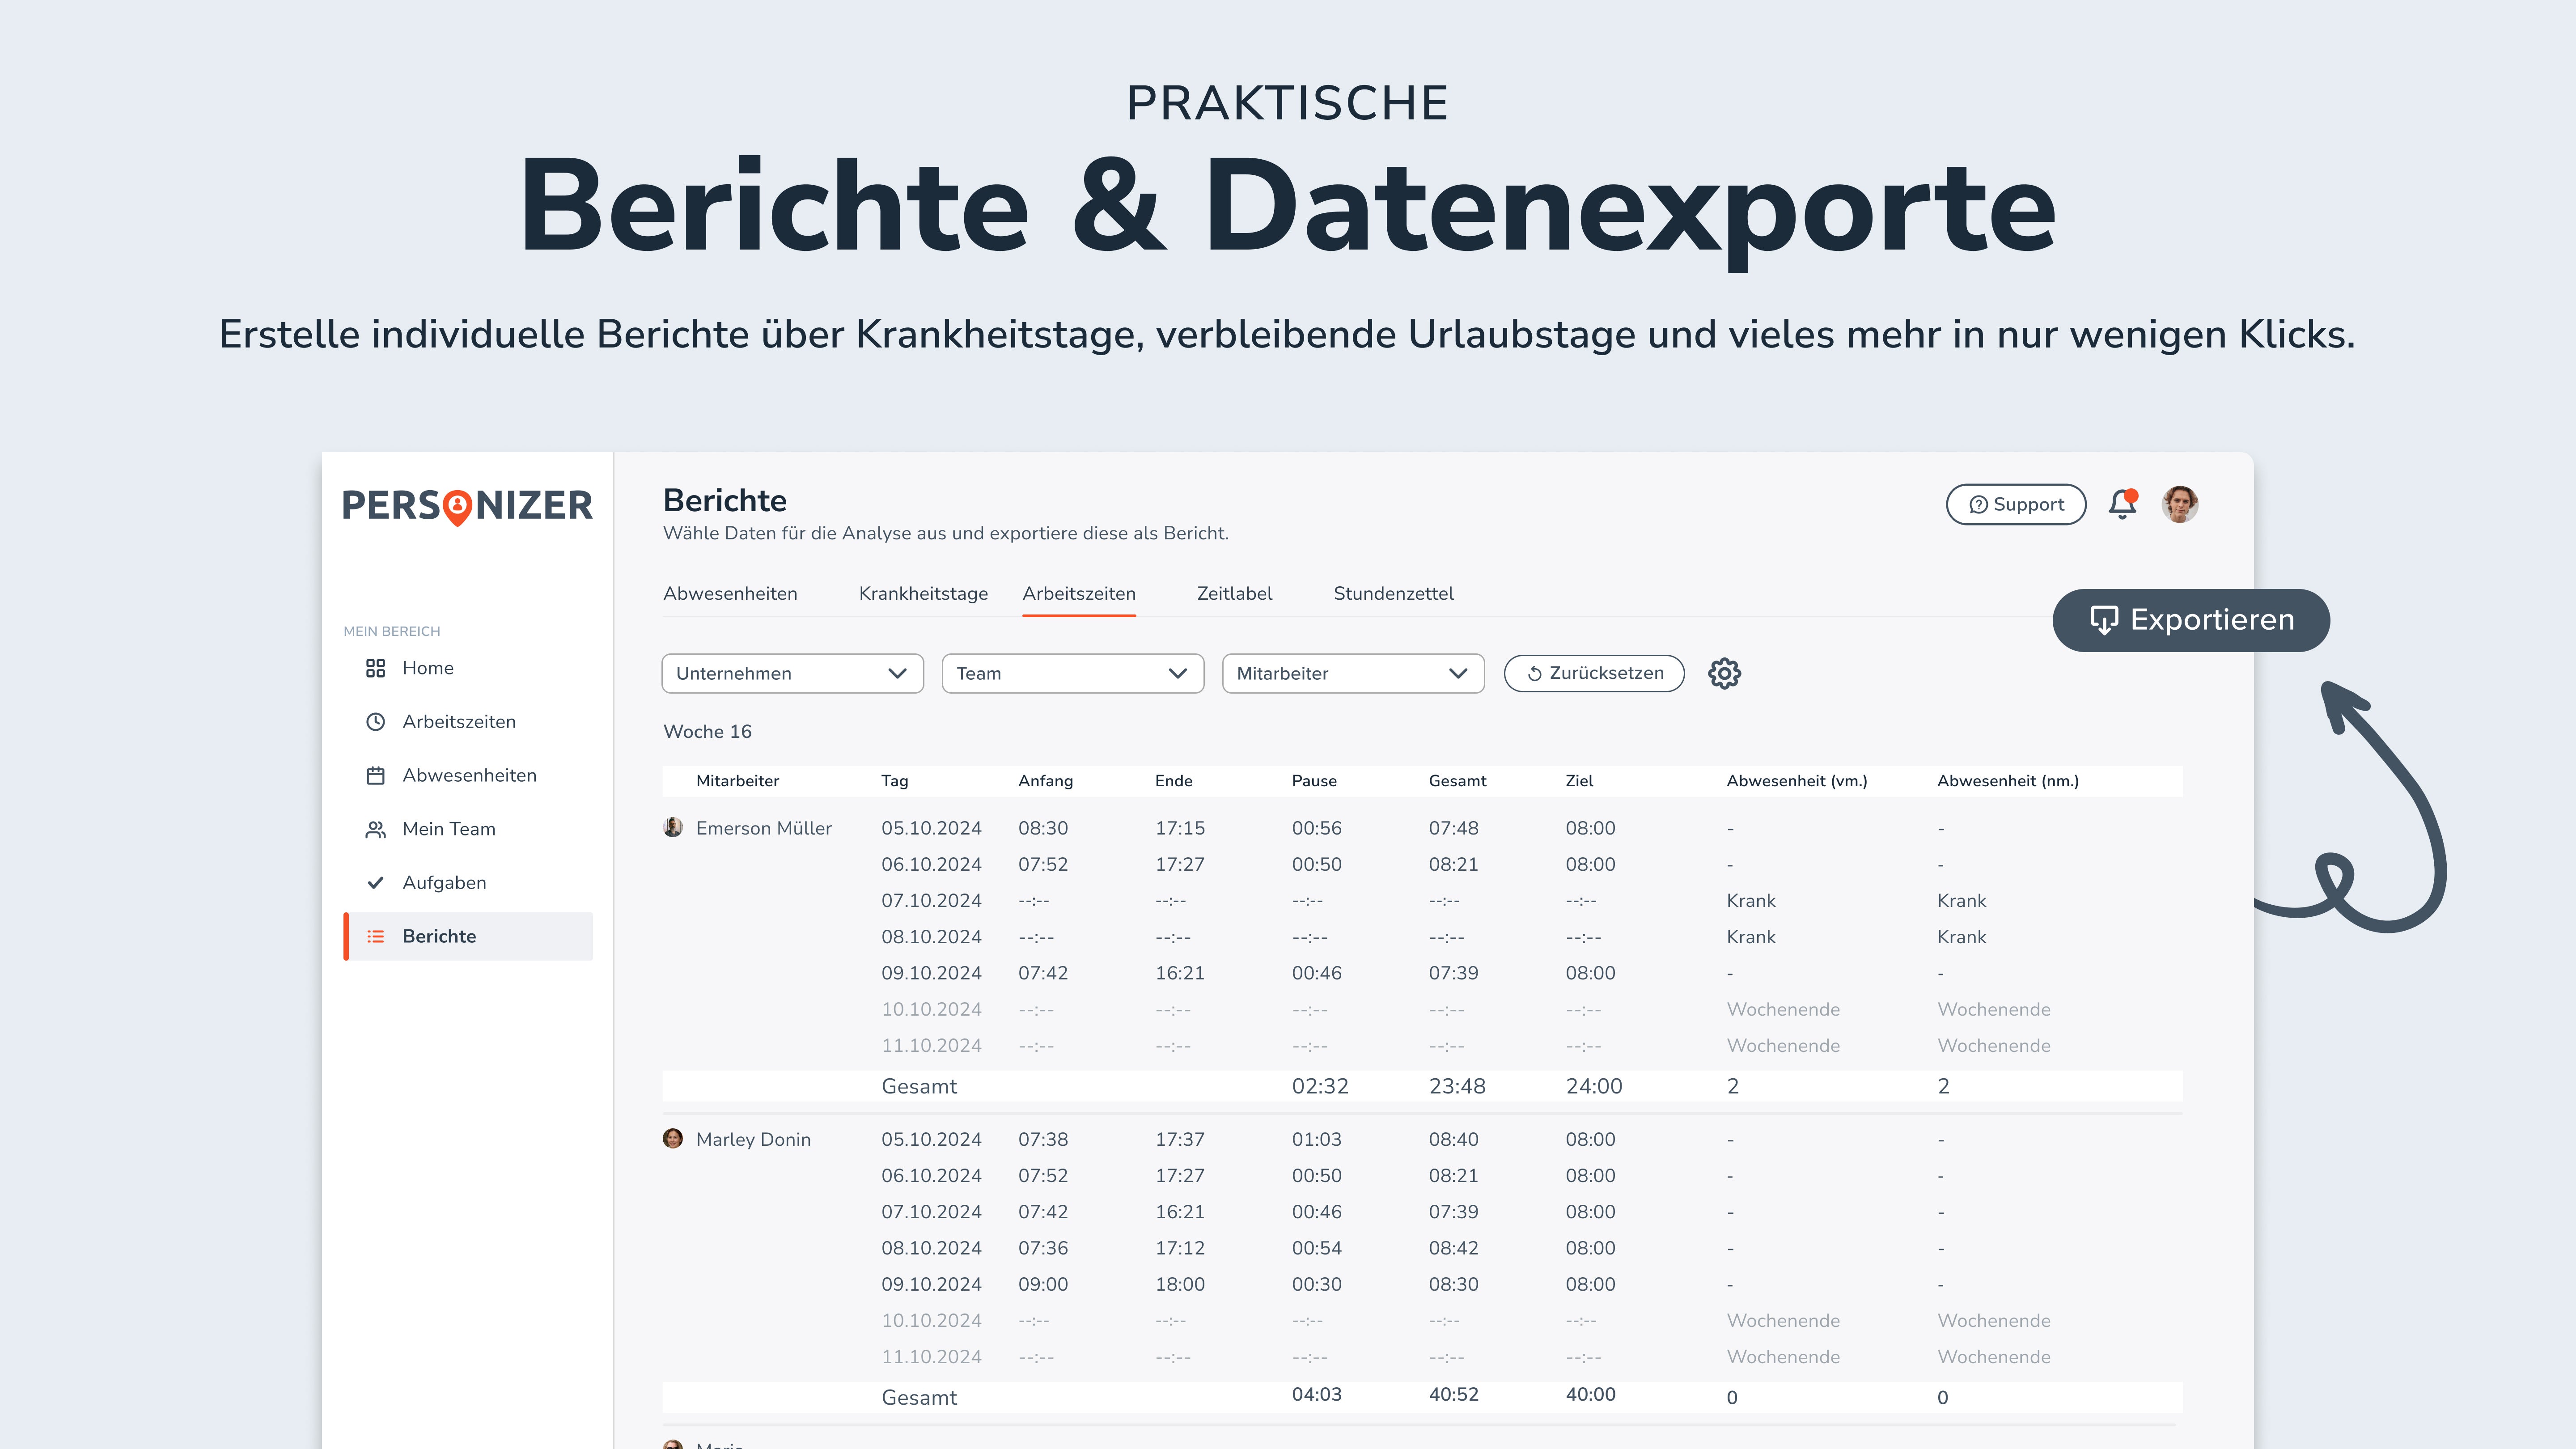Click the Arbeitszeiten clock icon
The width and height of the screenshot is (2576, 1449).
tap(375, 722)
